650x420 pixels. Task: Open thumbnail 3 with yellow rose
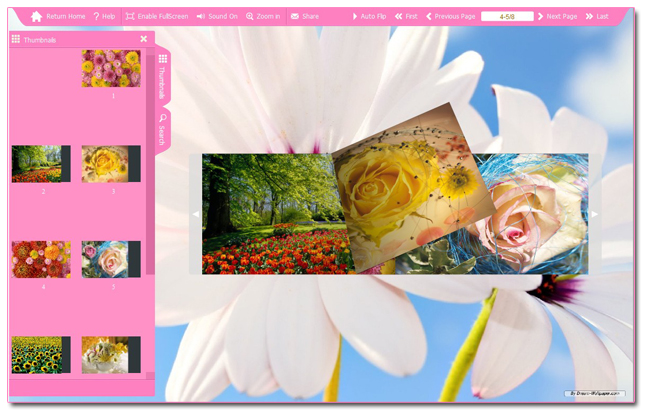111,164
